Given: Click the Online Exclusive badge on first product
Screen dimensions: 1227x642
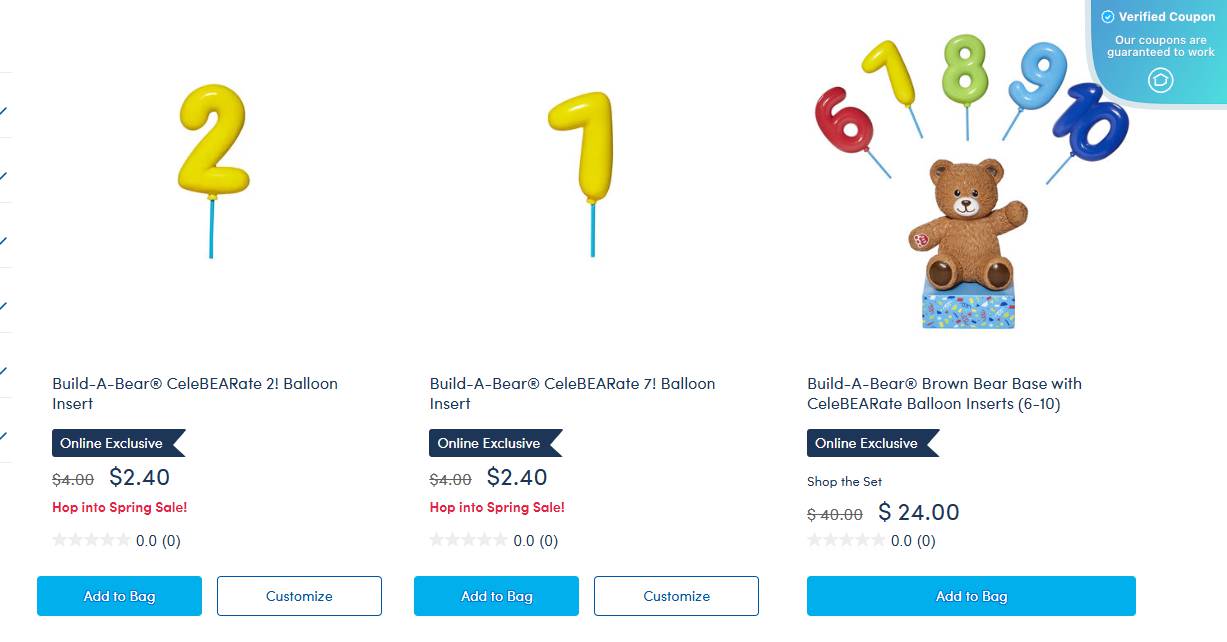Looking at the screenshot, I should 113,443.
